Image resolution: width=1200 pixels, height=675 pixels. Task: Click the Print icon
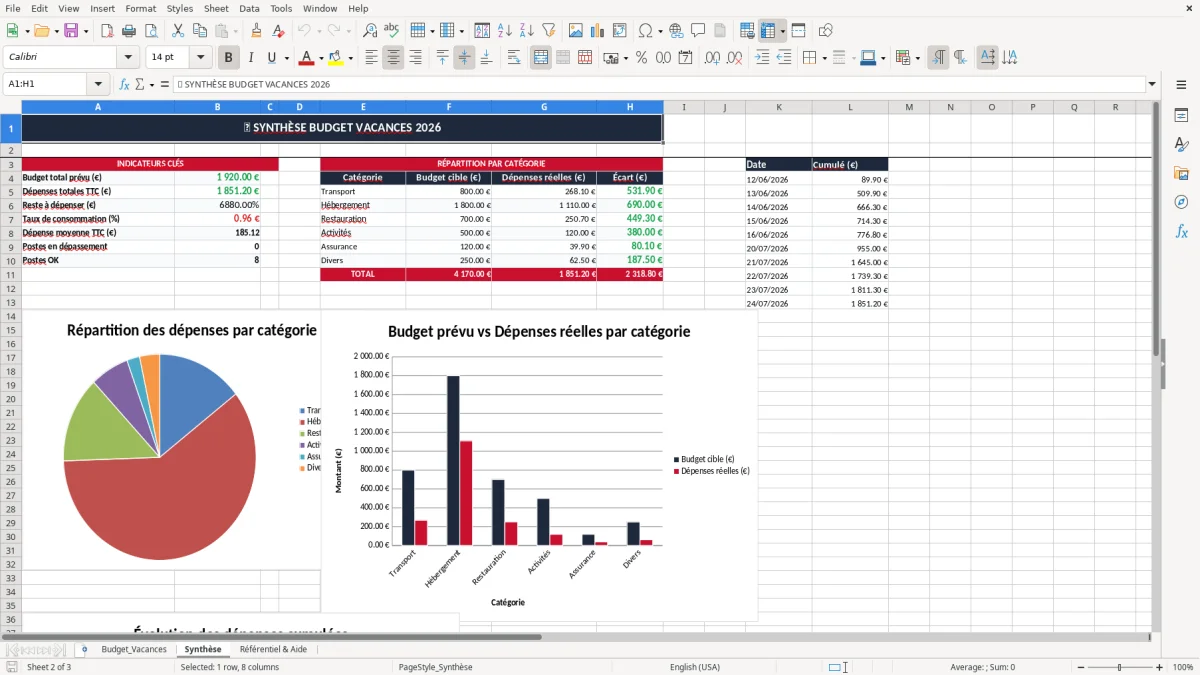(129, 31)
